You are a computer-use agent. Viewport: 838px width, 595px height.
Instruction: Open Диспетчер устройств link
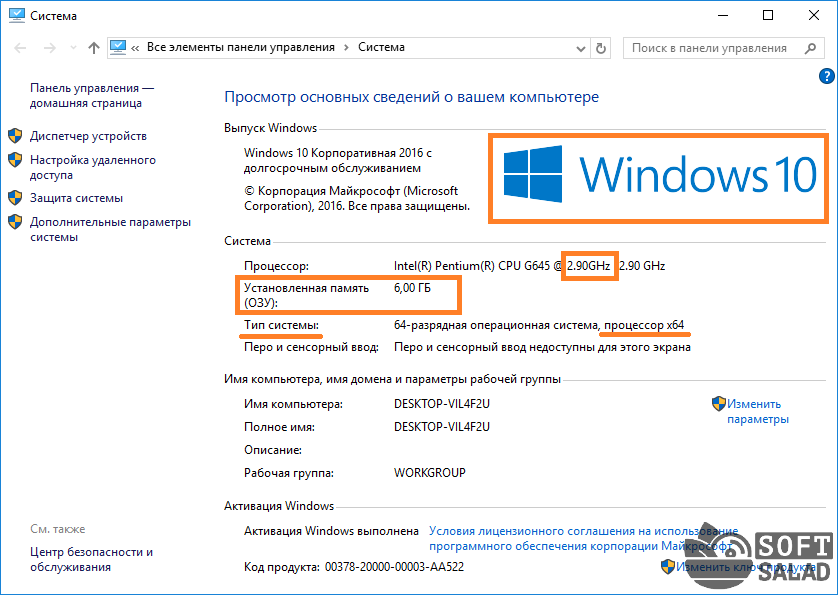[88, 136]
